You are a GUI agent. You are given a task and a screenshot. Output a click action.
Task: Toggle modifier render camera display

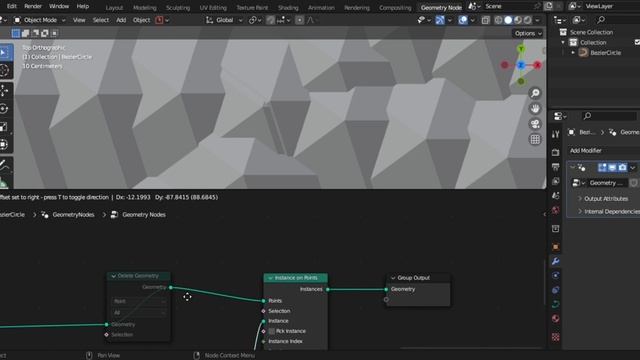pyautogui.click(x=622, y=167)
